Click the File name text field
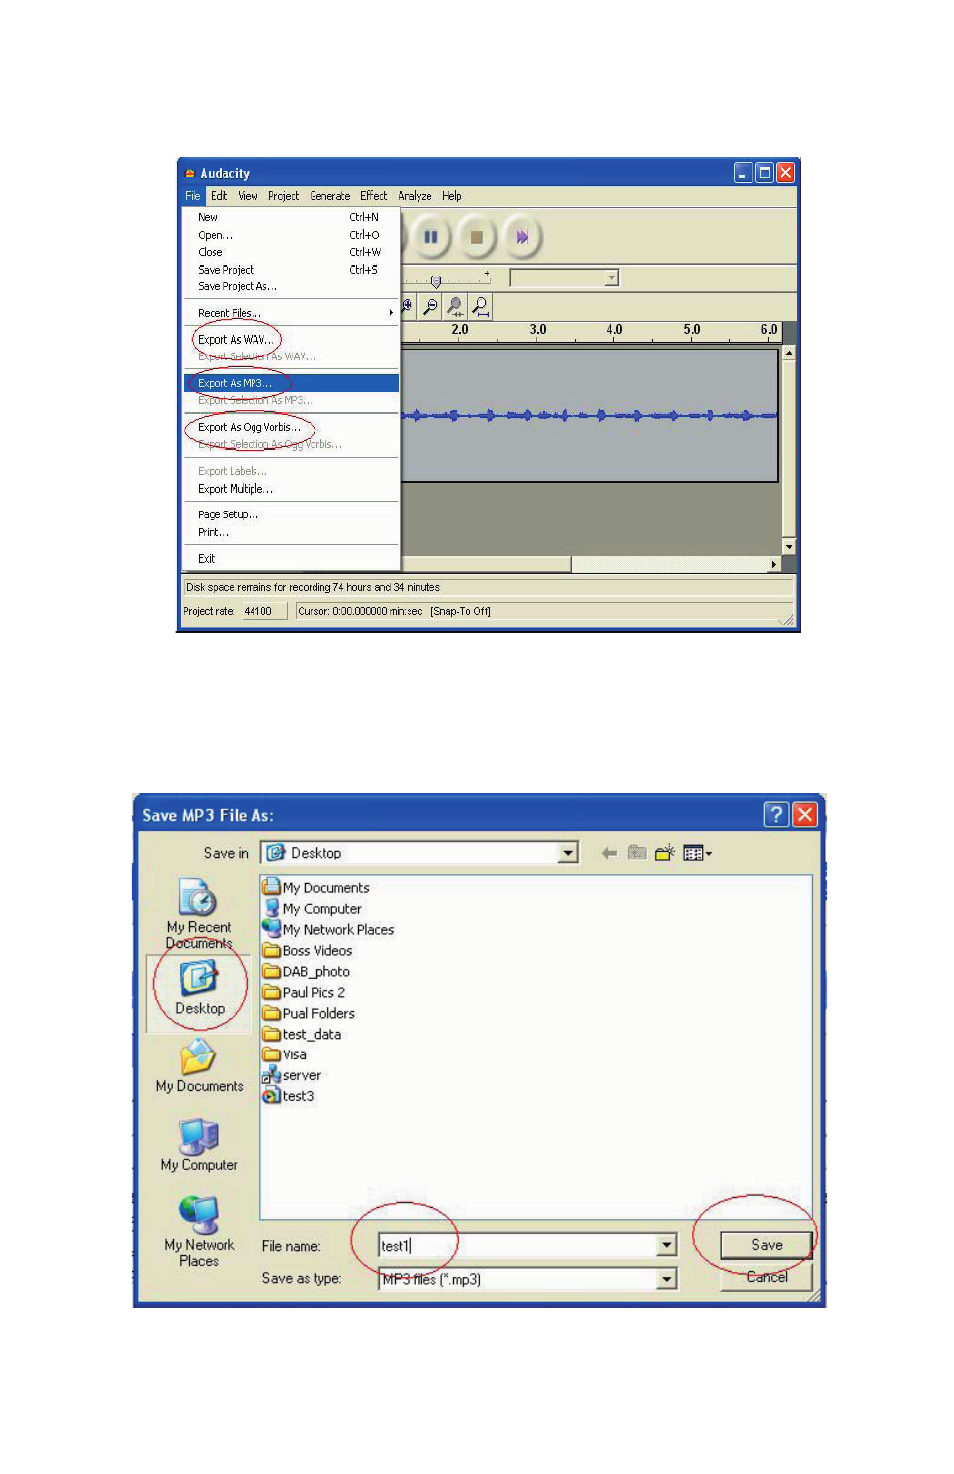Image resolution: width=954 pixels, height=1474 pixels. click(x=517, y=1245)
